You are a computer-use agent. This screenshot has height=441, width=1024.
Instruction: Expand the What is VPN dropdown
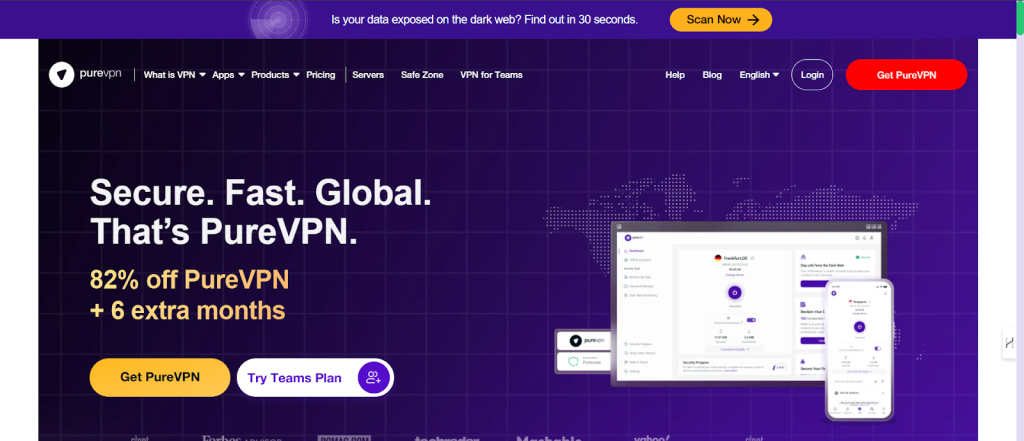[x=174, y=75]
